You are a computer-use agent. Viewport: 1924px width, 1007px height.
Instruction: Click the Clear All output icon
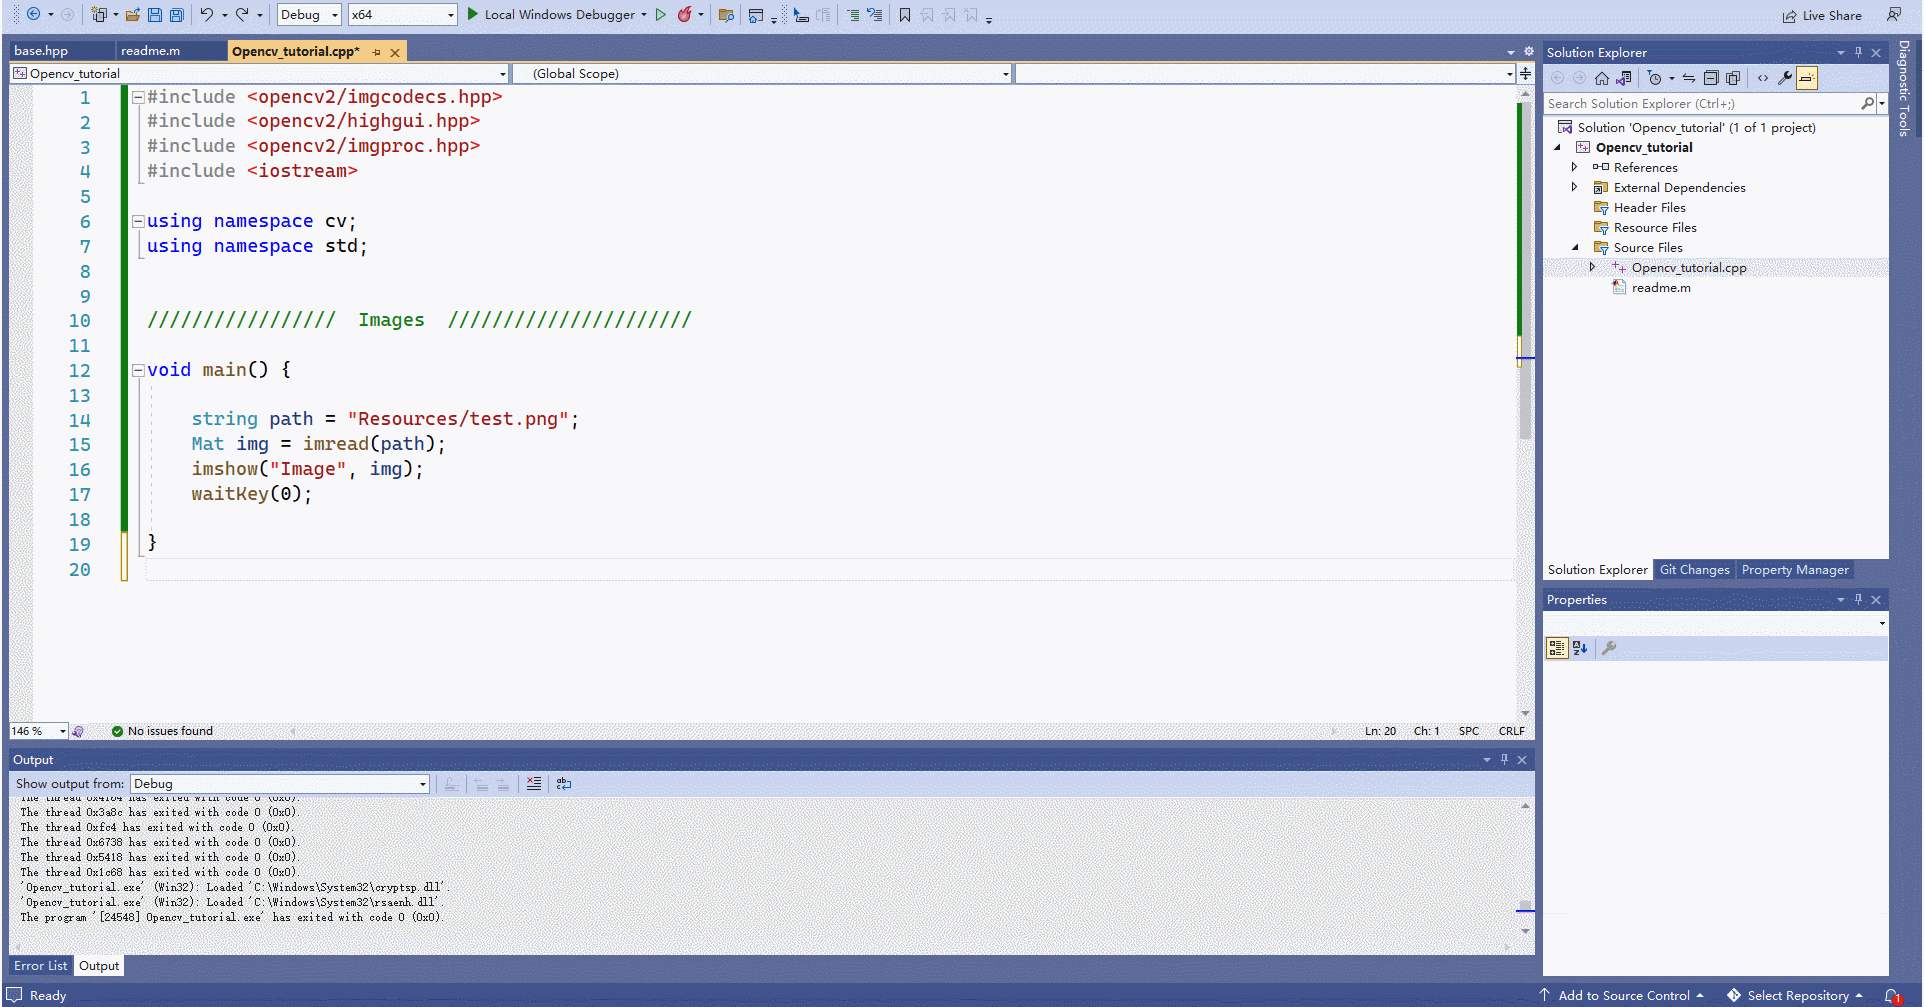pyautogui.click(x=534, y=783)
